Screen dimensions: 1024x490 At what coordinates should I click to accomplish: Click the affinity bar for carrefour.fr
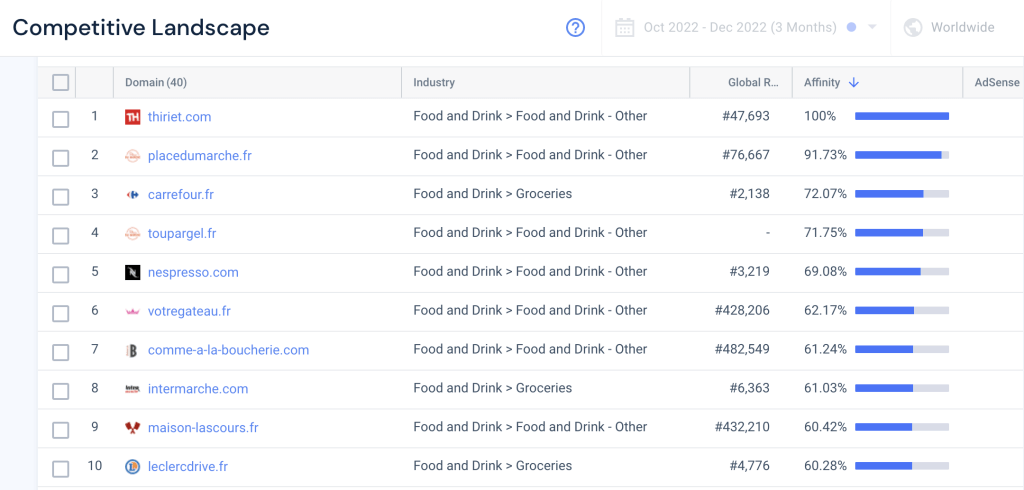pos(901,194)
